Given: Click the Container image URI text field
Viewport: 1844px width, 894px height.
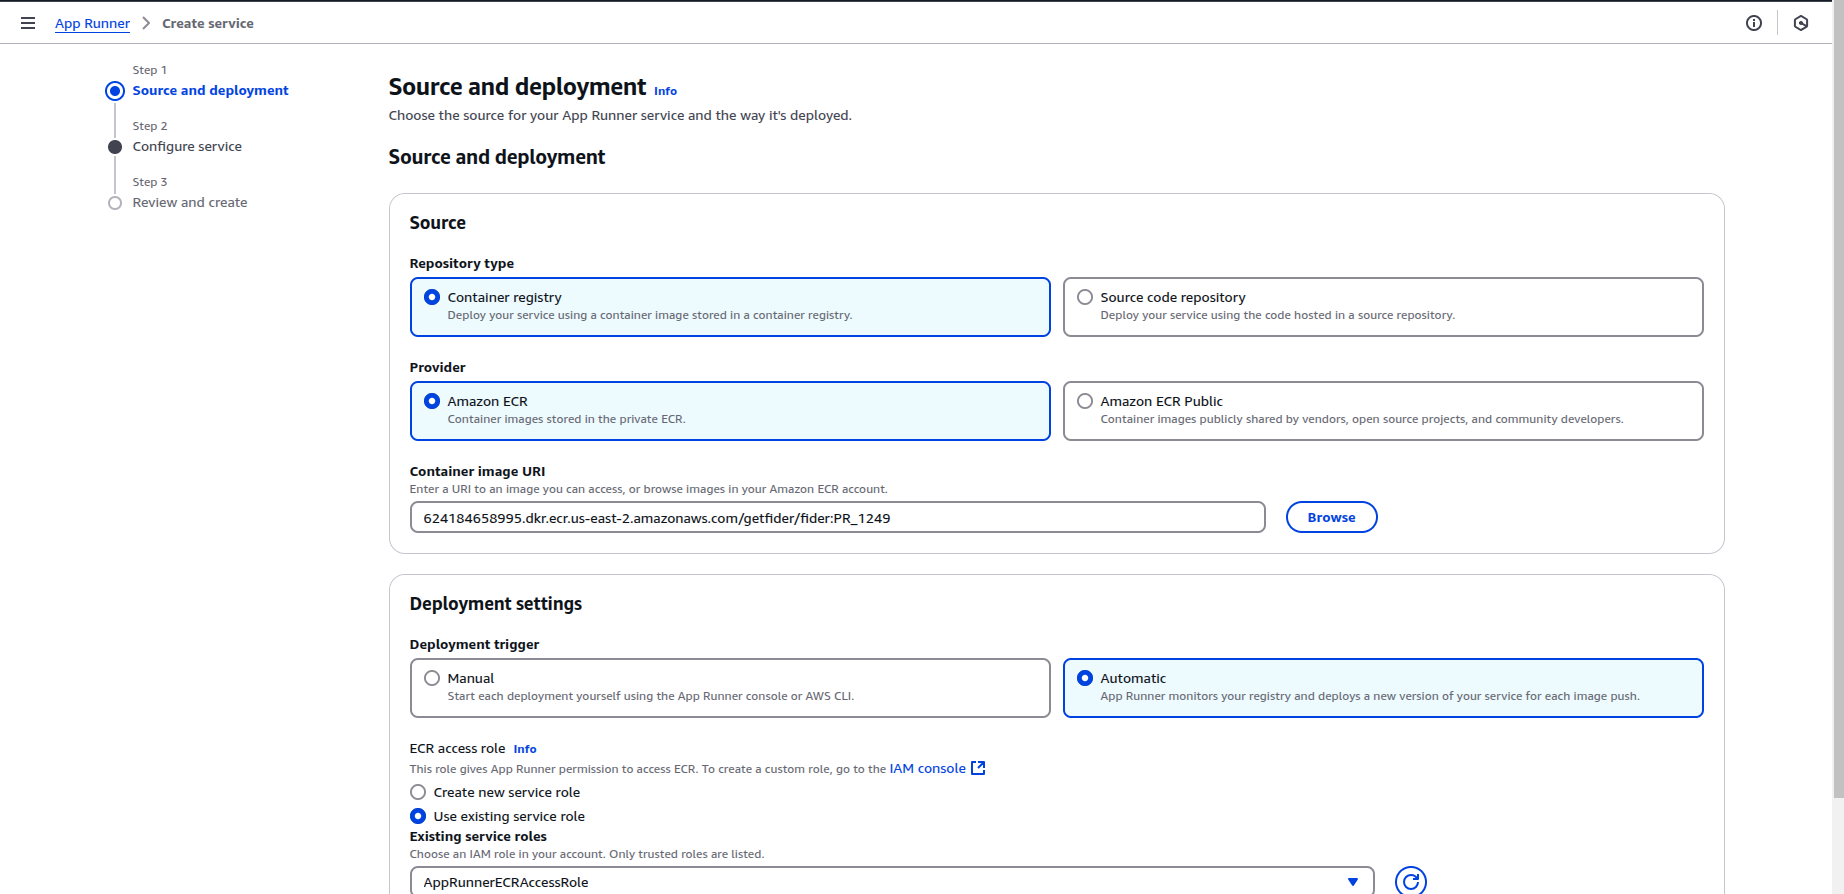Looking at the screenshot, I should pos(837,517).
